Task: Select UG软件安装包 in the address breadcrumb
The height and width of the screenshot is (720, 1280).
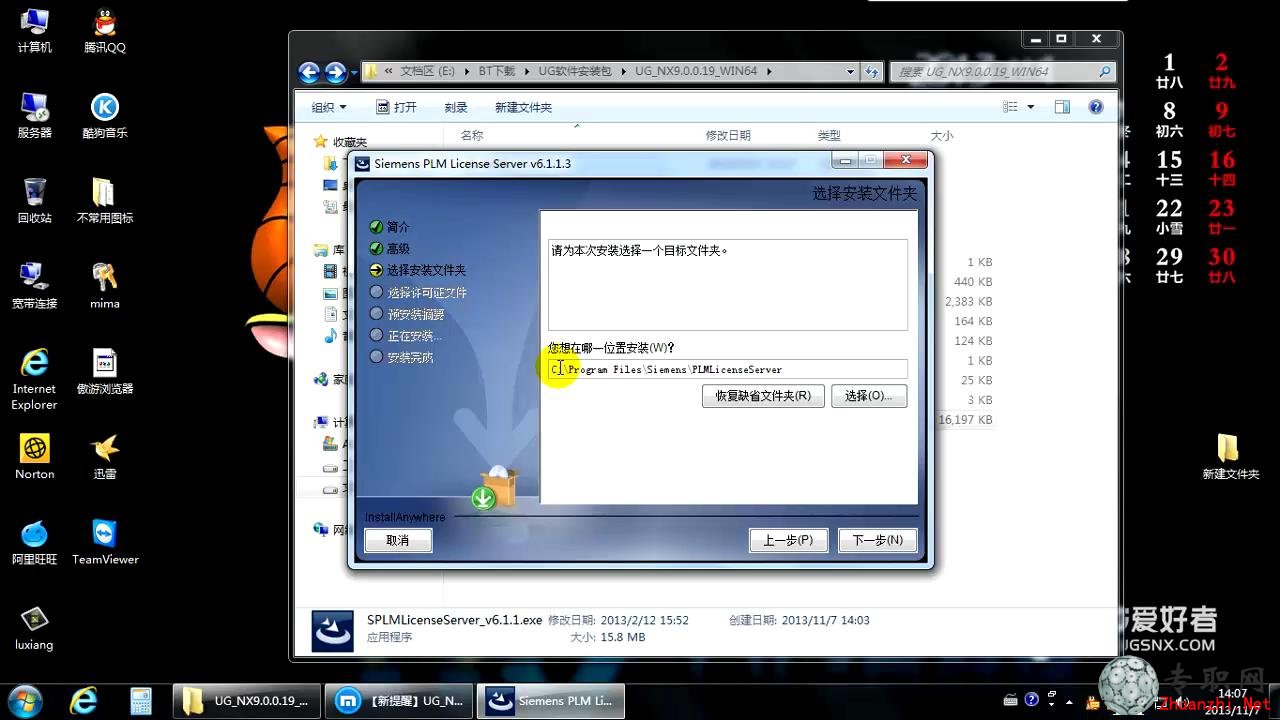Action: 575,72
